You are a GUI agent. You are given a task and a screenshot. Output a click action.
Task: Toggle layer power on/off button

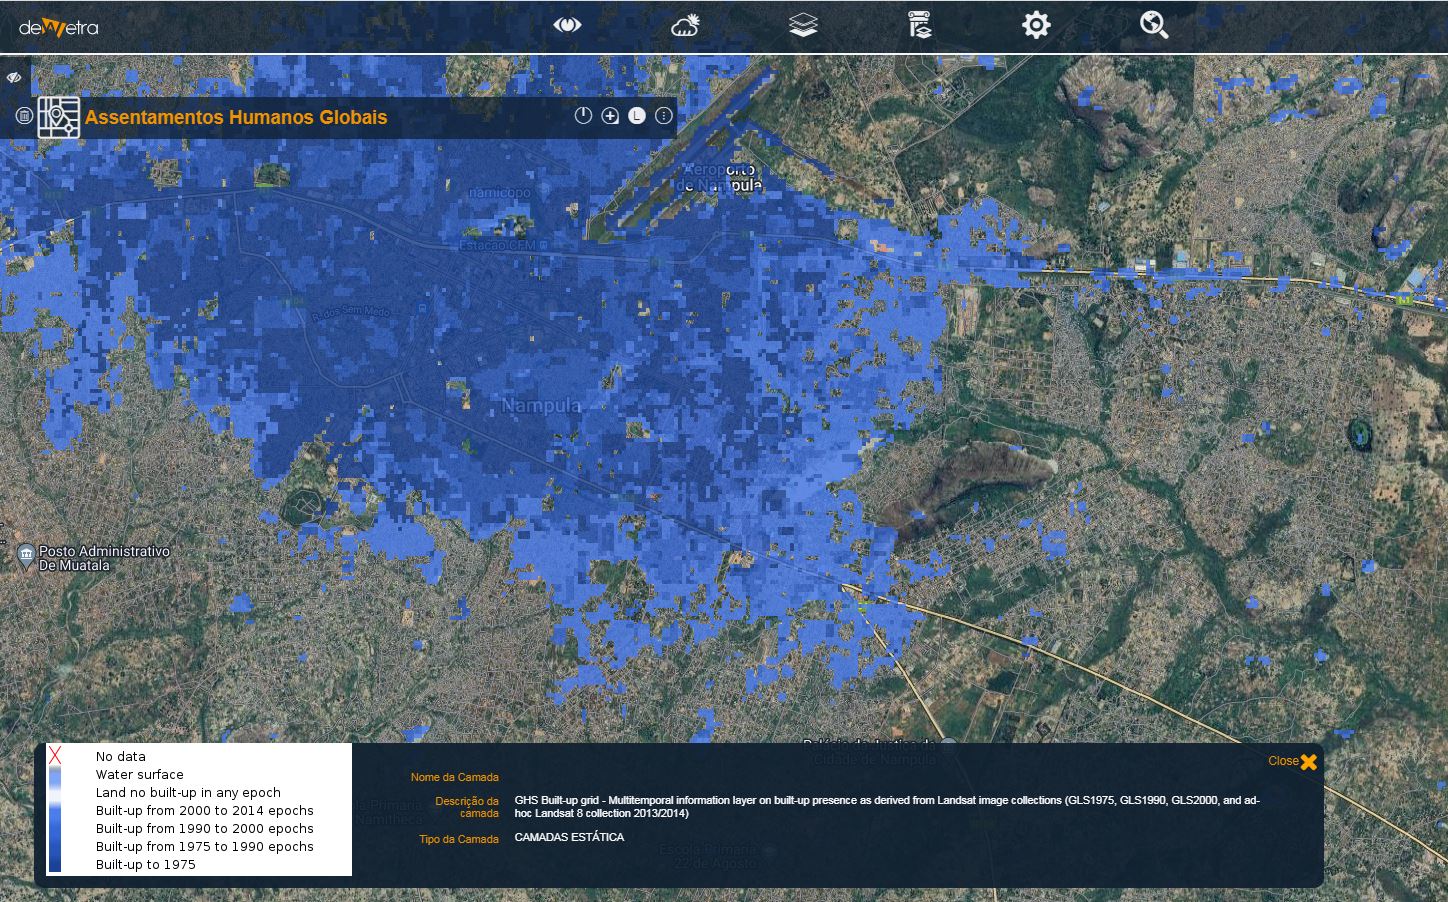coord(584,116)
